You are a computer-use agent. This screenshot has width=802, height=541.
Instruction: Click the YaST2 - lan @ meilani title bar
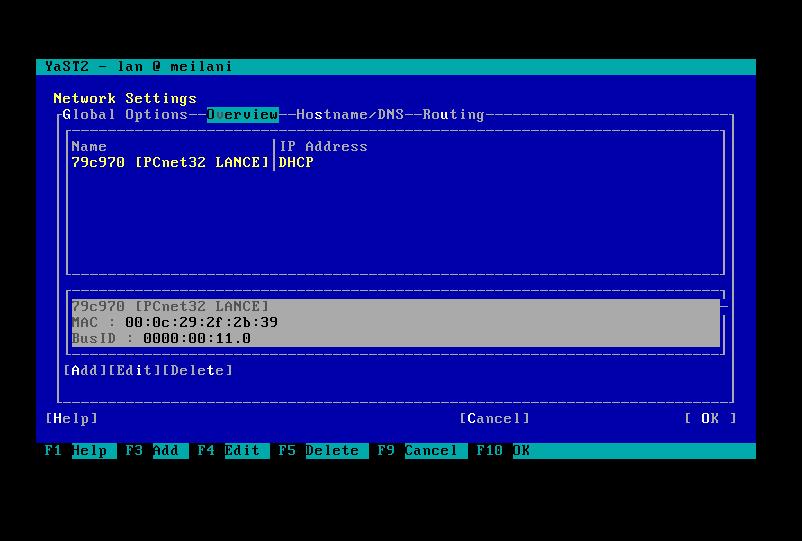396,66
